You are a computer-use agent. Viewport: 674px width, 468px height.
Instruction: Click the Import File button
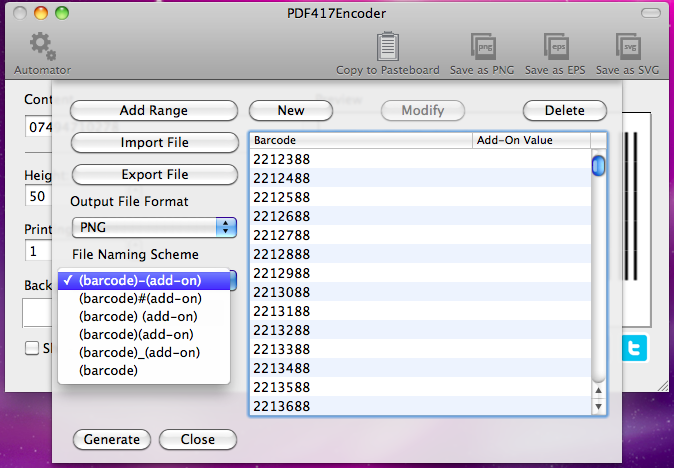pos(155,143)
